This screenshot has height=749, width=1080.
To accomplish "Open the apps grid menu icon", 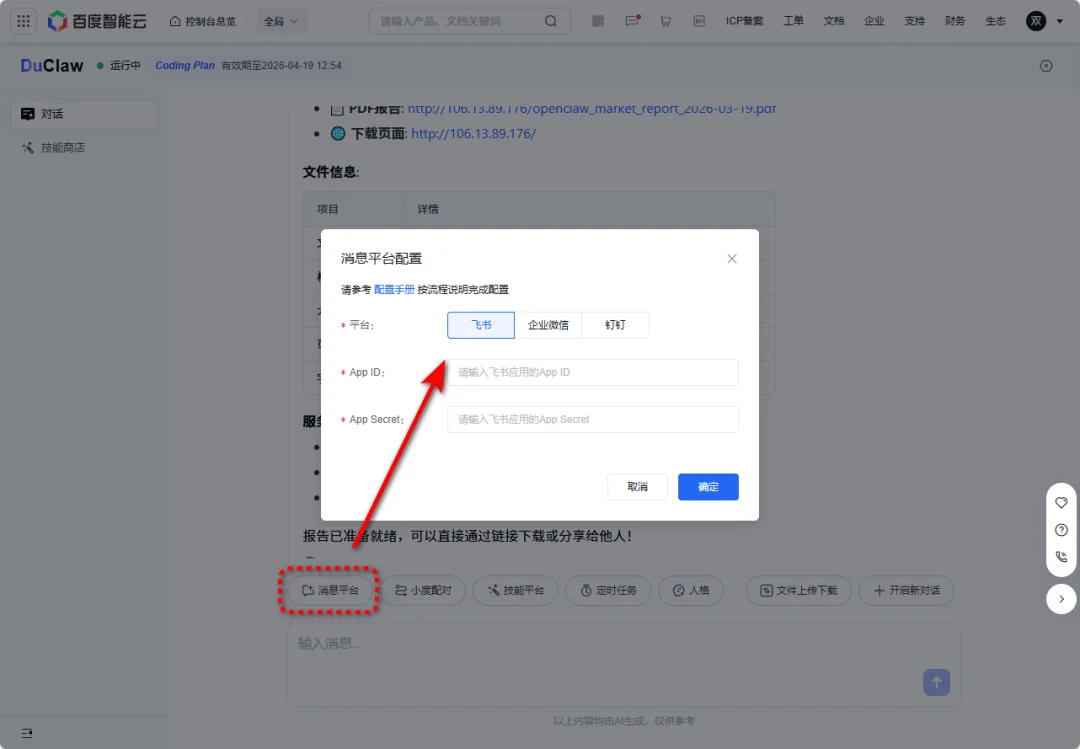I will click(x=24, y=21).
